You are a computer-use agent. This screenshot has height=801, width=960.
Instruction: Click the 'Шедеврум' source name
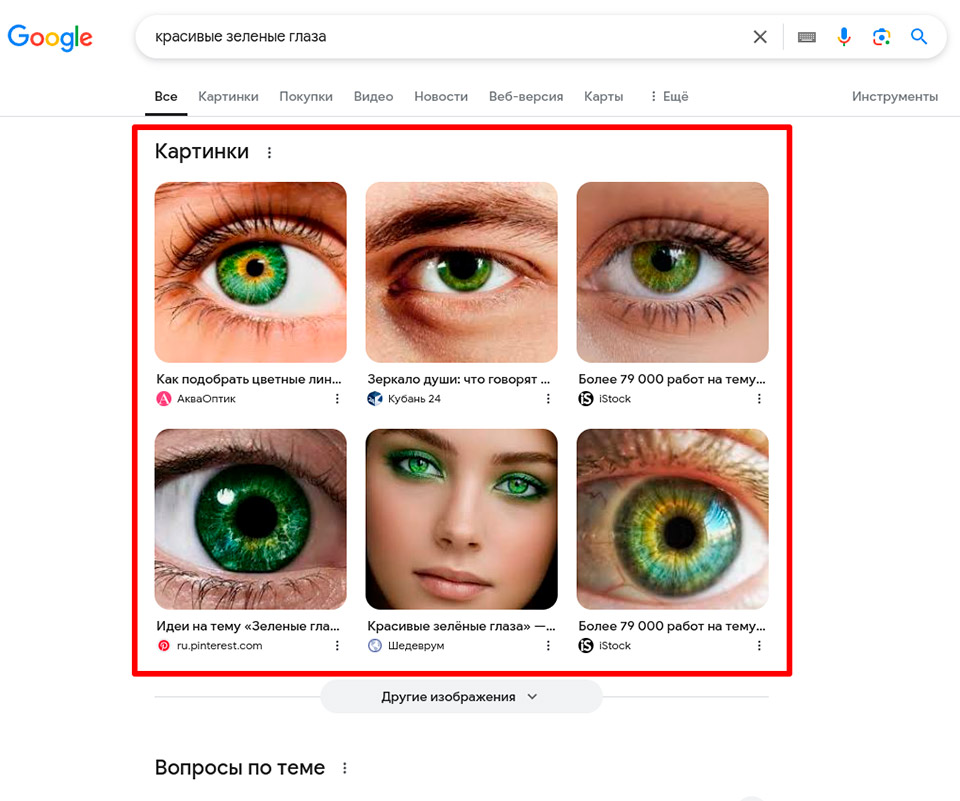(416, 645)
